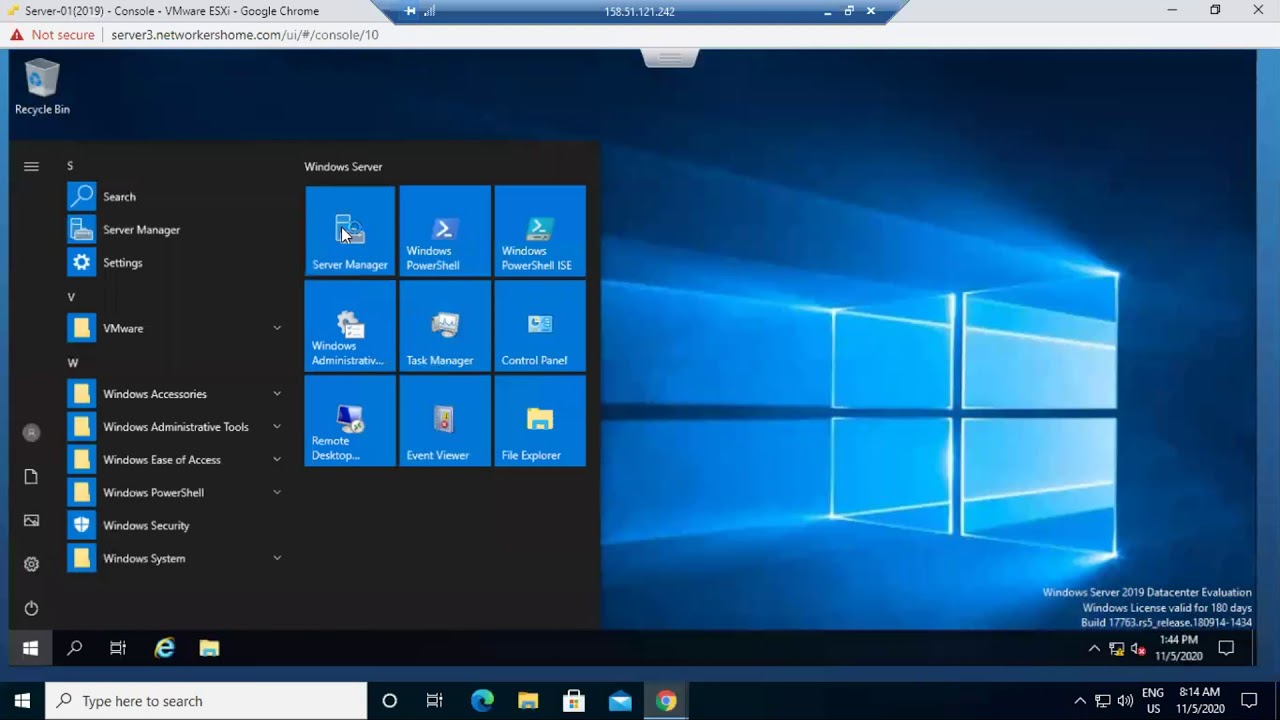Expand the Windows Administrative Tools folder
This screenshot has height=720, width=1280.
(x=177, y=427)
